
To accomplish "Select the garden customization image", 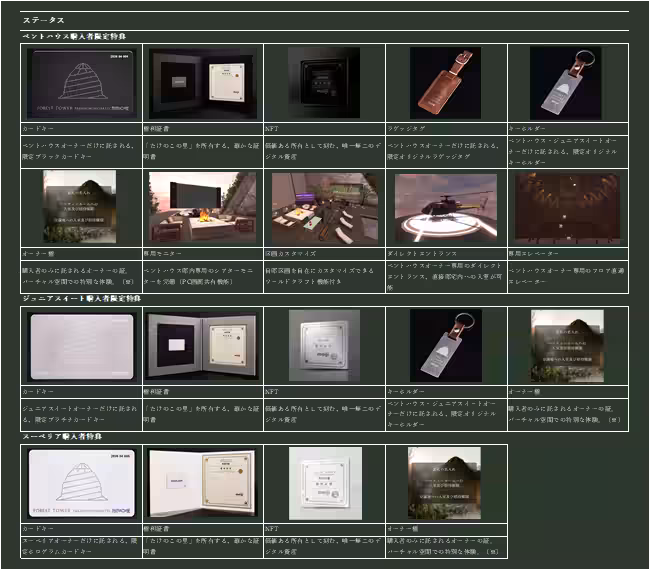I will (324, 208).
